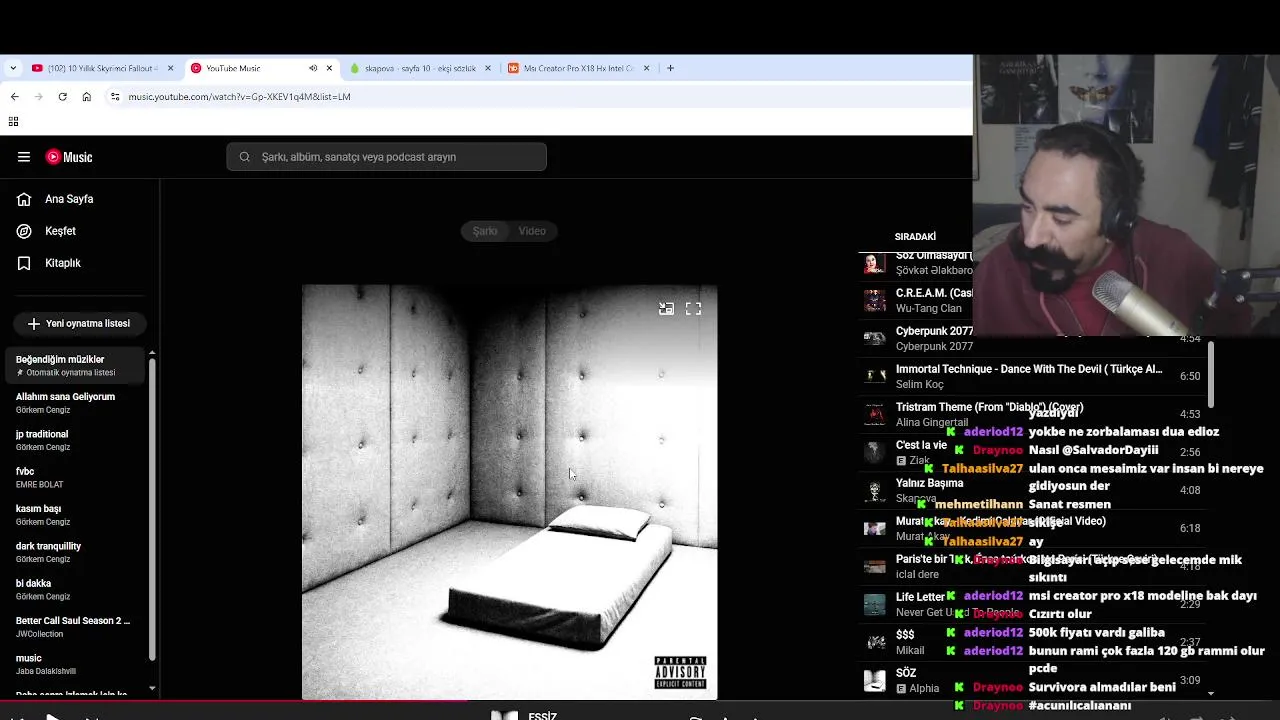Open Beğendiğim müzikler playlist
Image resolution: width=1280 pixels, height=720 pixels.
pyautogui.click(x=75, y=366)
